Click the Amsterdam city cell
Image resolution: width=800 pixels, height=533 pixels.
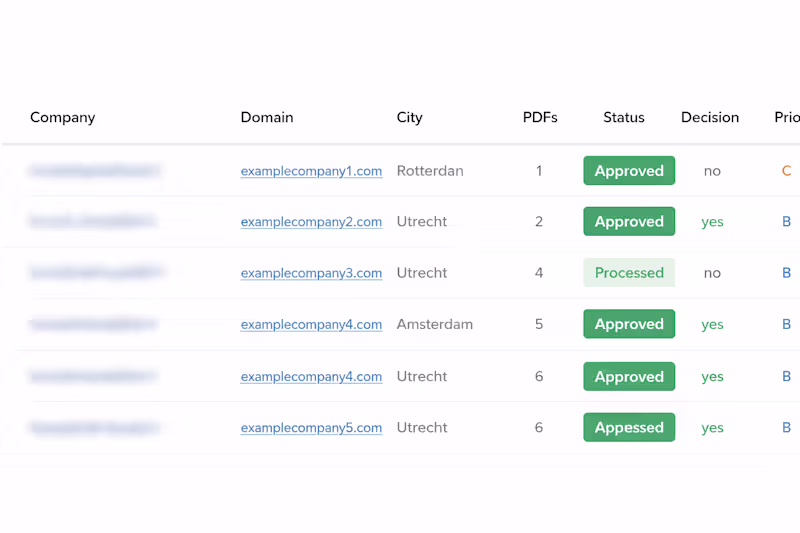coord(435,324)
